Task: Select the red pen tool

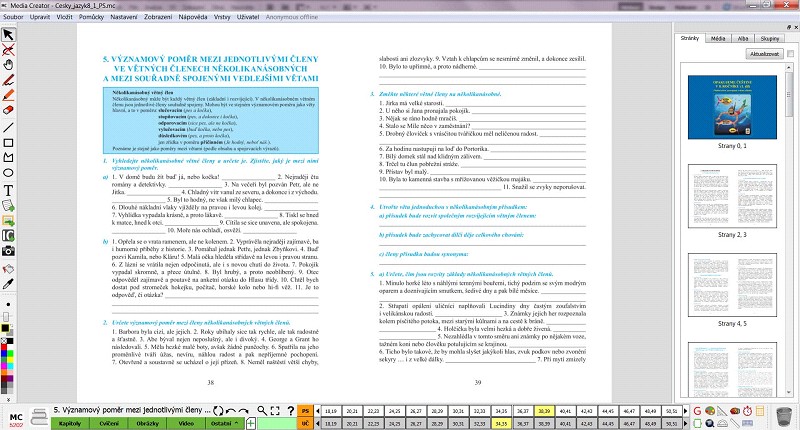Action: (x=8, y=80)
